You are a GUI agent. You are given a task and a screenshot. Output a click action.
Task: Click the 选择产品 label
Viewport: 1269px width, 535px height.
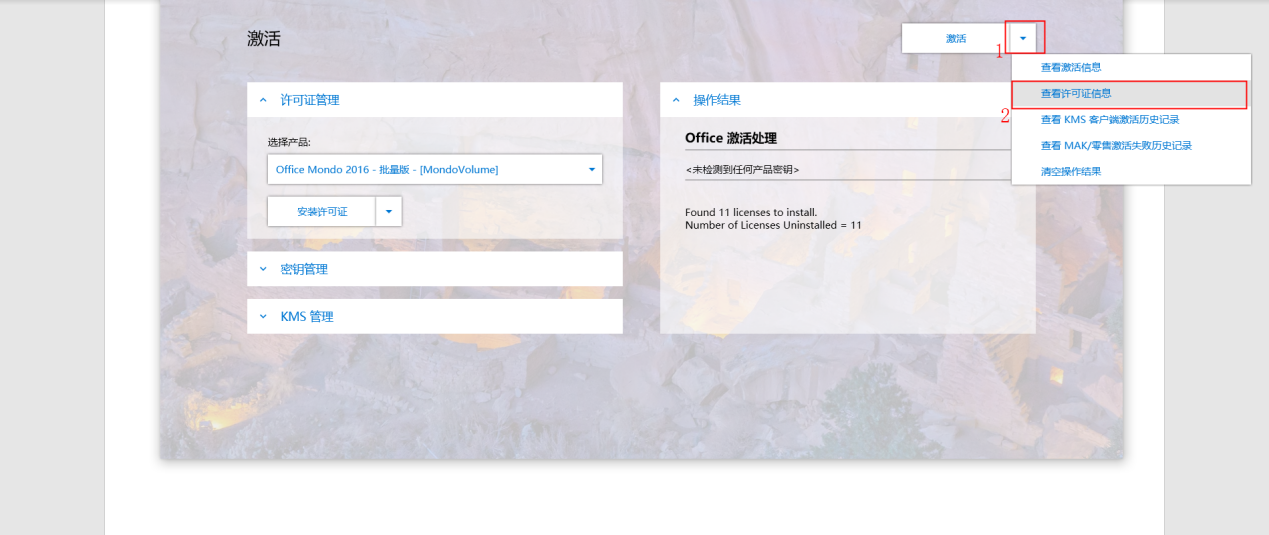click(289, 142)
